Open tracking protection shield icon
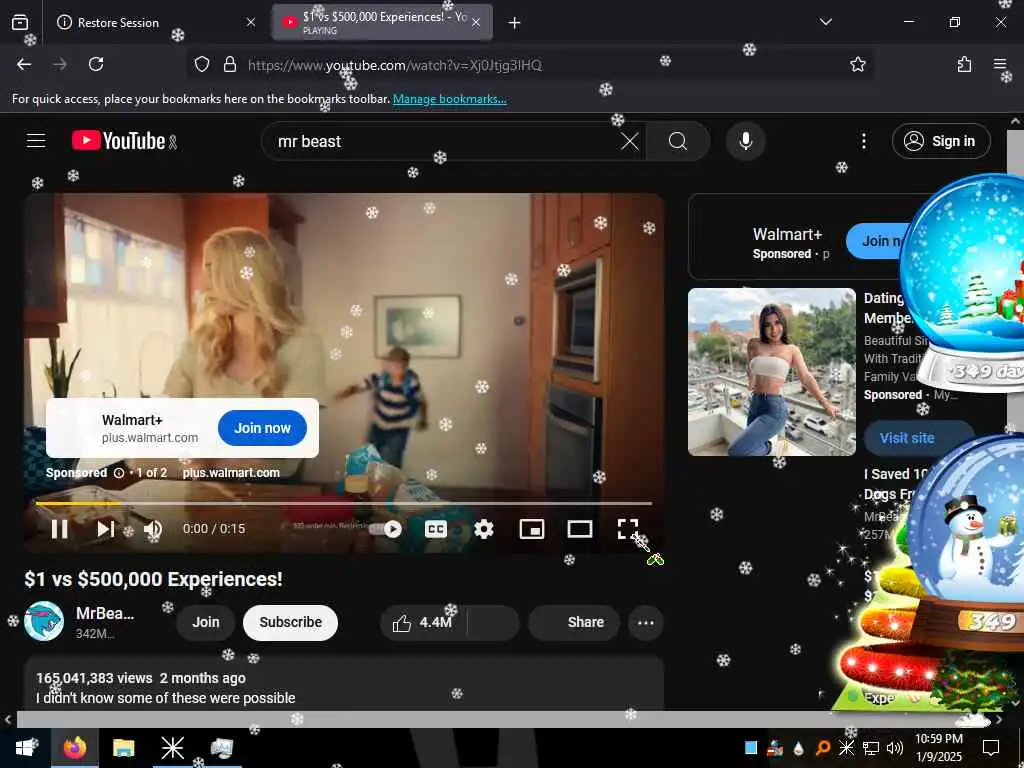 [x=202, y=64]
